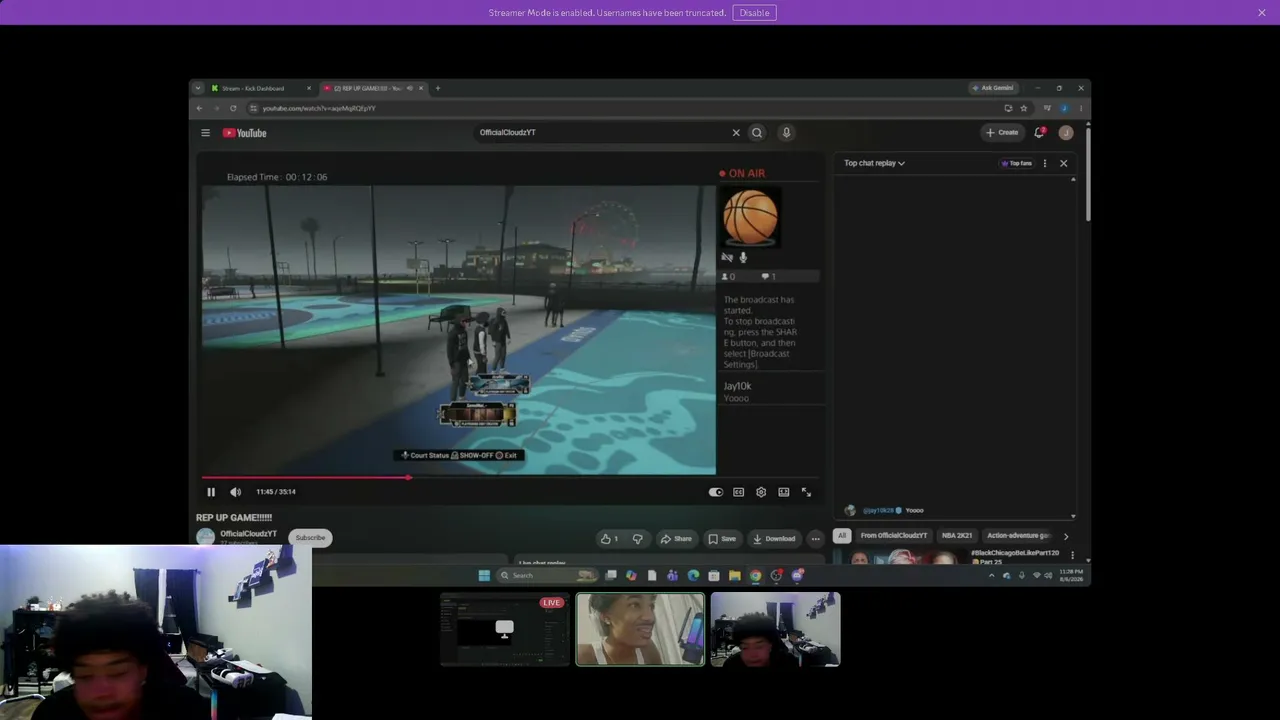Image resolution: width=1280 pixels, height=720 pixels.
Task: Click the YouTube search magnifier button
Action: 757,133
